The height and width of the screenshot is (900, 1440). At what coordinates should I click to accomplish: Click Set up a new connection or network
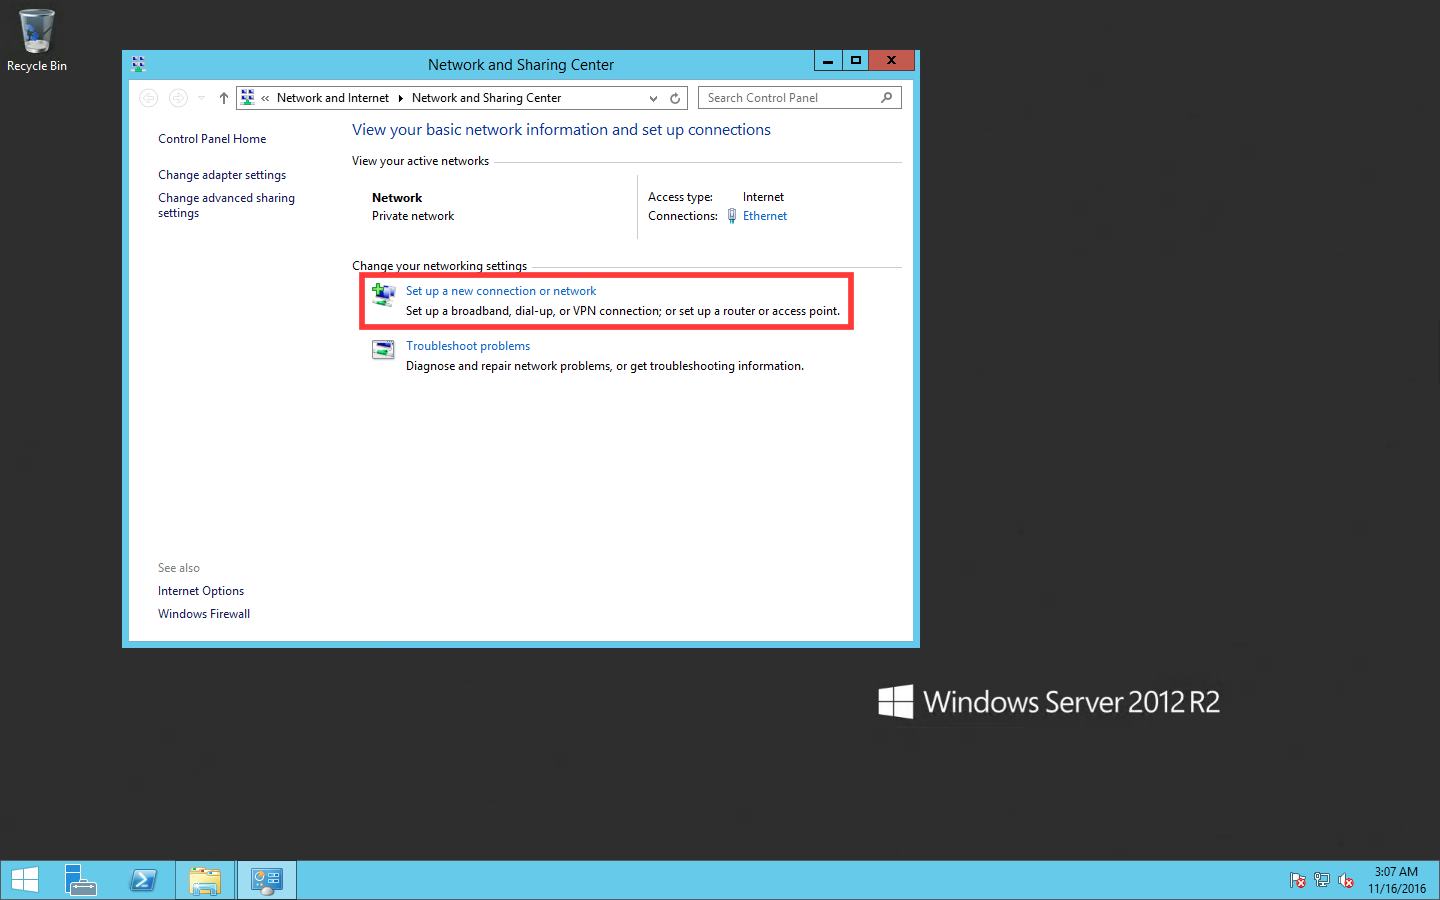[501, 291]
